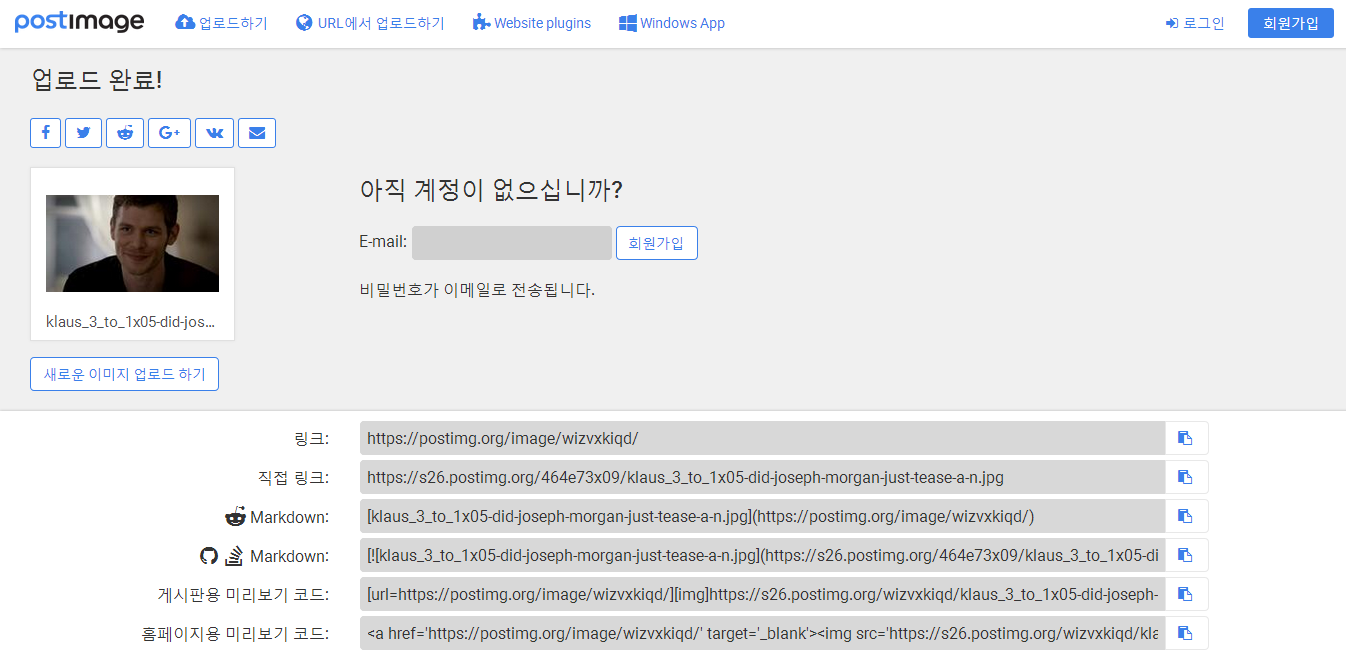Share image on VK

click(x=214, y=133)
